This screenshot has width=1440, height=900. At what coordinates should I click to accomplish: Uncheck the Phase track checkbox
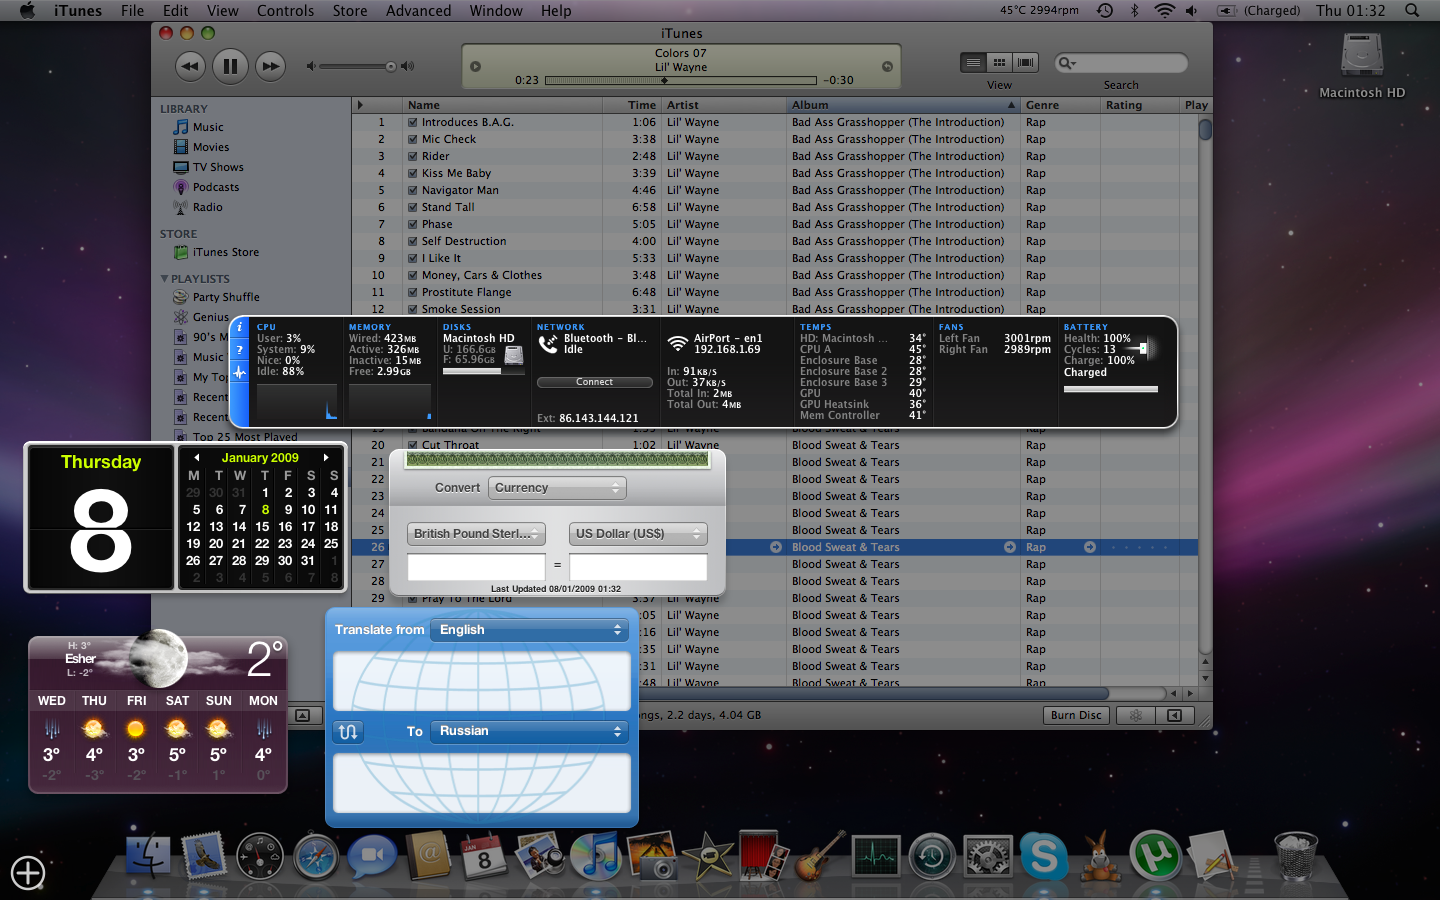pyautogui.click(x=412, y=225)
